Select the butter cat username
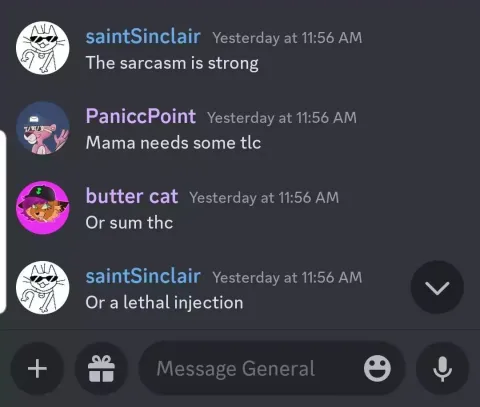Image resolution: width=480 pixels, height=407 pixels. coord(132,196)
